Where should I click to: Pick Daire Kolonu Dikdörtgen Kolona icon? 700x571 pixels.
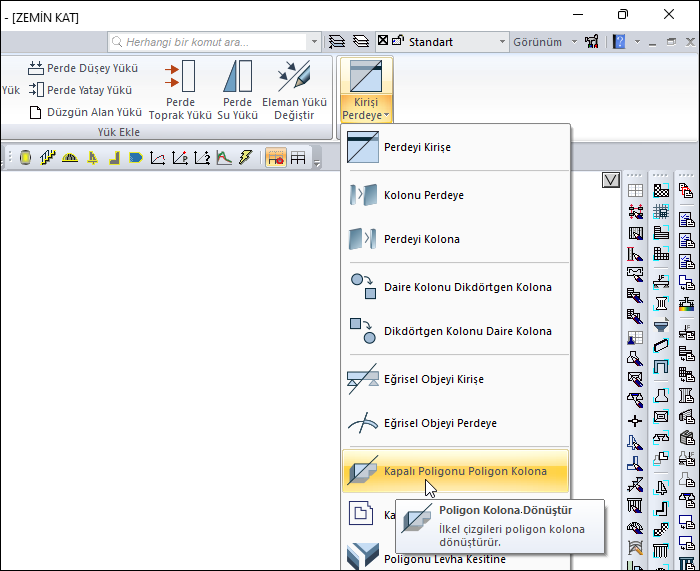coord(361,287)
